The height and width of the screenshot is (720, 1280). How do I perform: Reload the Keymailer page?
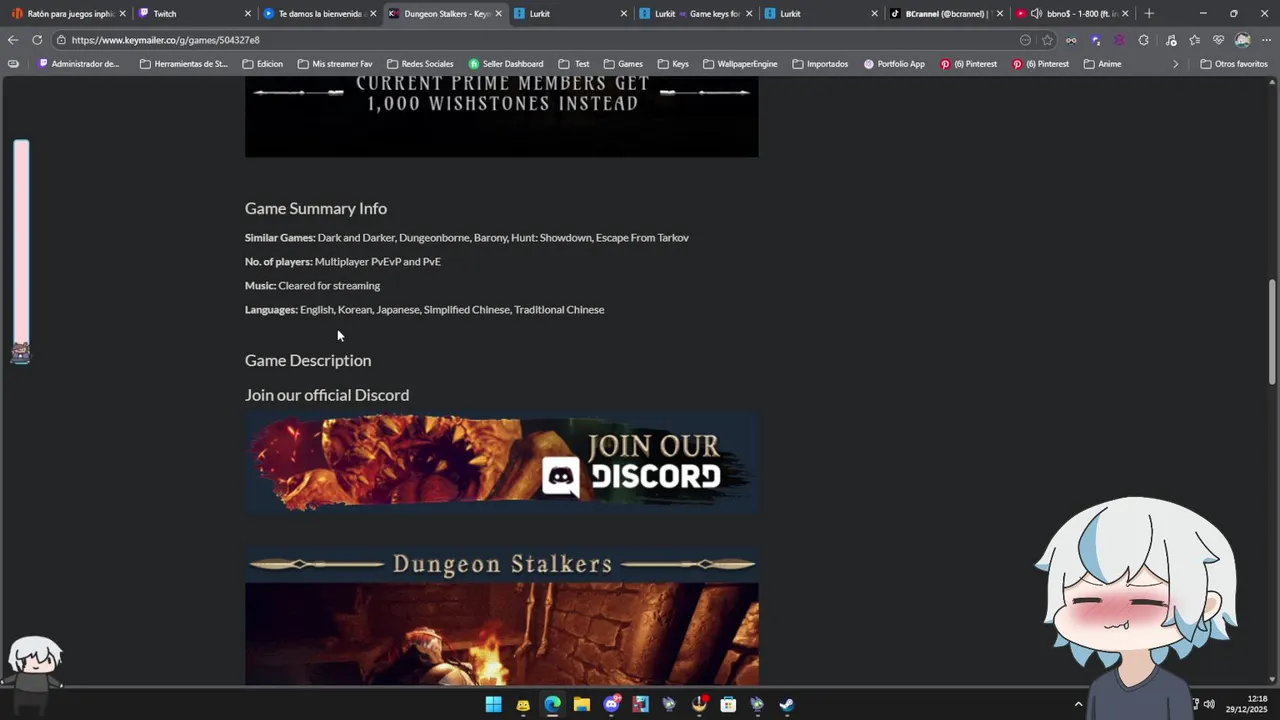point(37,40)
